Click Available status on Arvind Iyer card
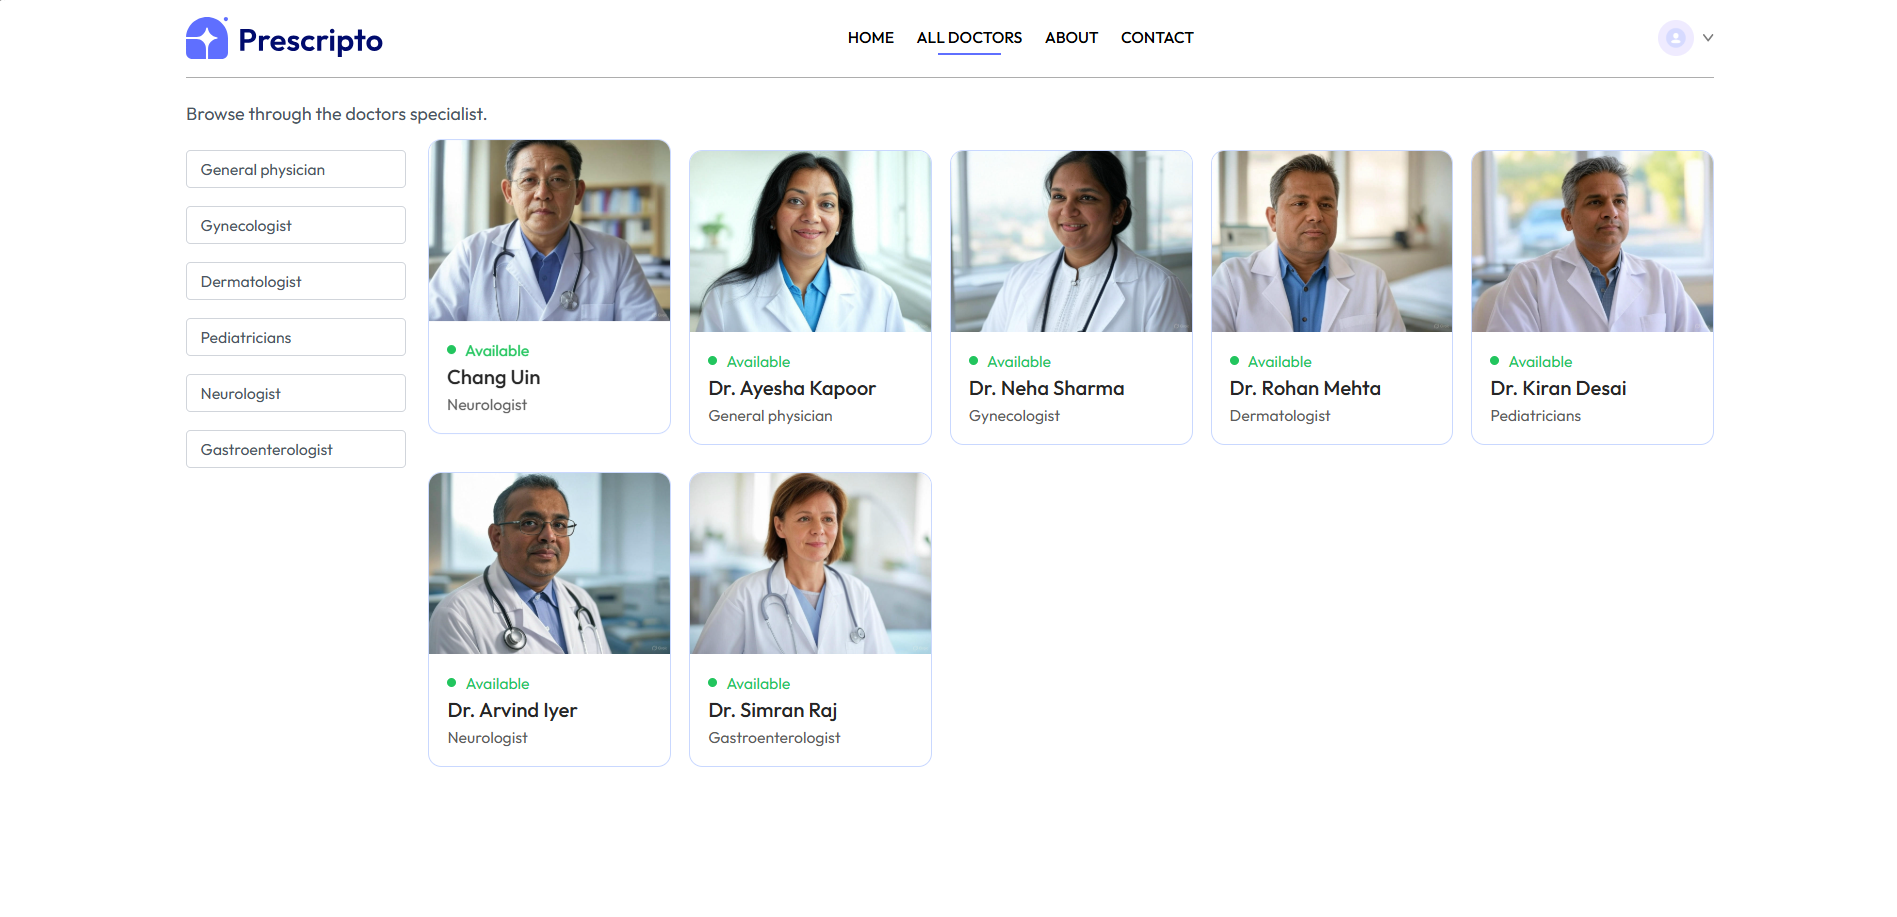 click(x=497, y=684)
